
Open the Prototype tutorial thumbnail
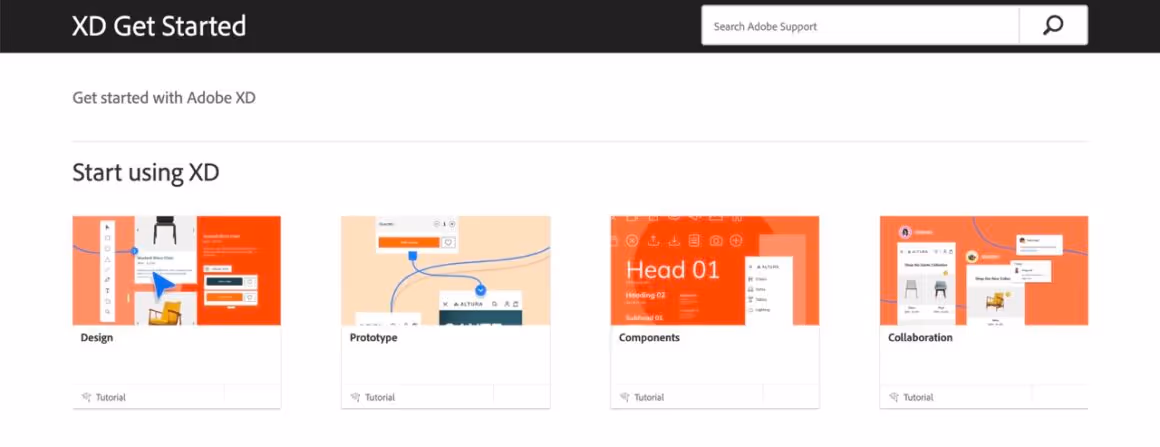click(445, 270)
